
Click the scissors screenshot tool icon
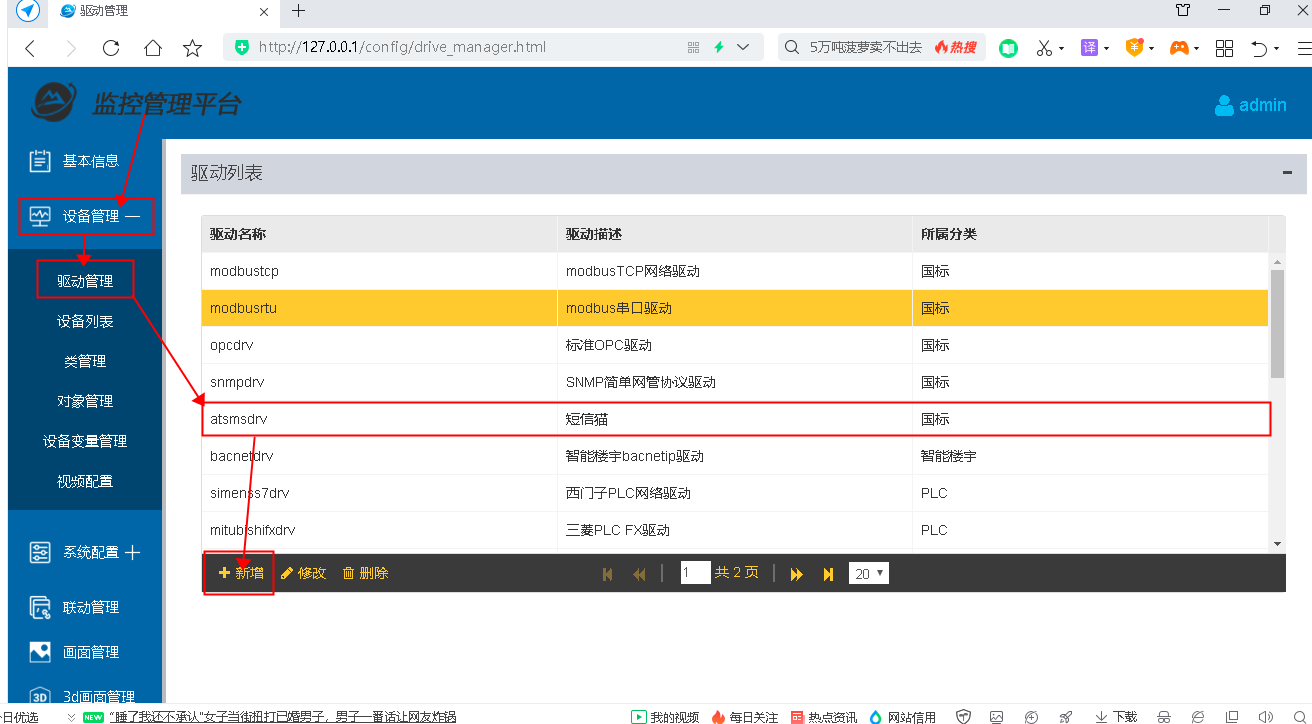[x=1044, y=47]
